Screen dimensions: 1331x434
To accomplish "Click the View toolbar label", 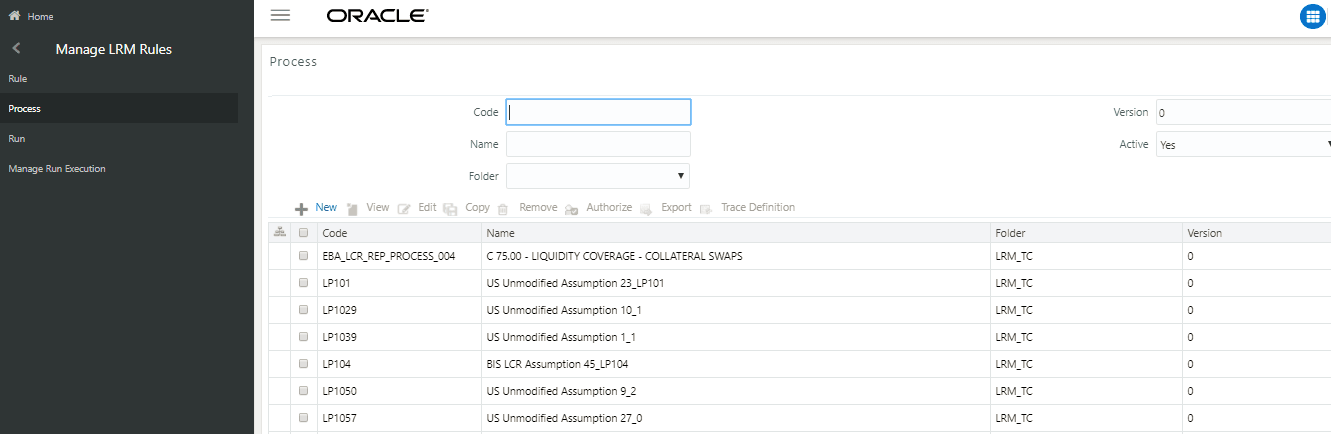I will click(377, 207).
